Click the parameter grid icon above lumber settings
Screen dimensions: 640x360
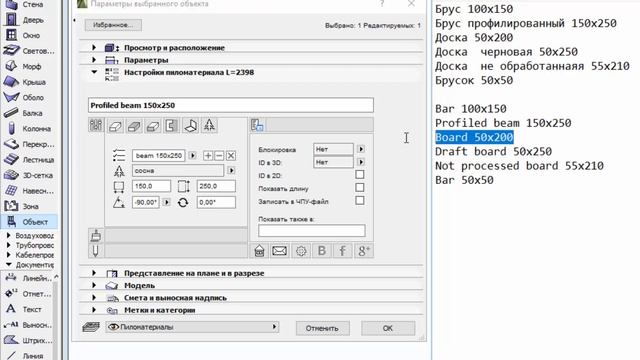point(96,125)
